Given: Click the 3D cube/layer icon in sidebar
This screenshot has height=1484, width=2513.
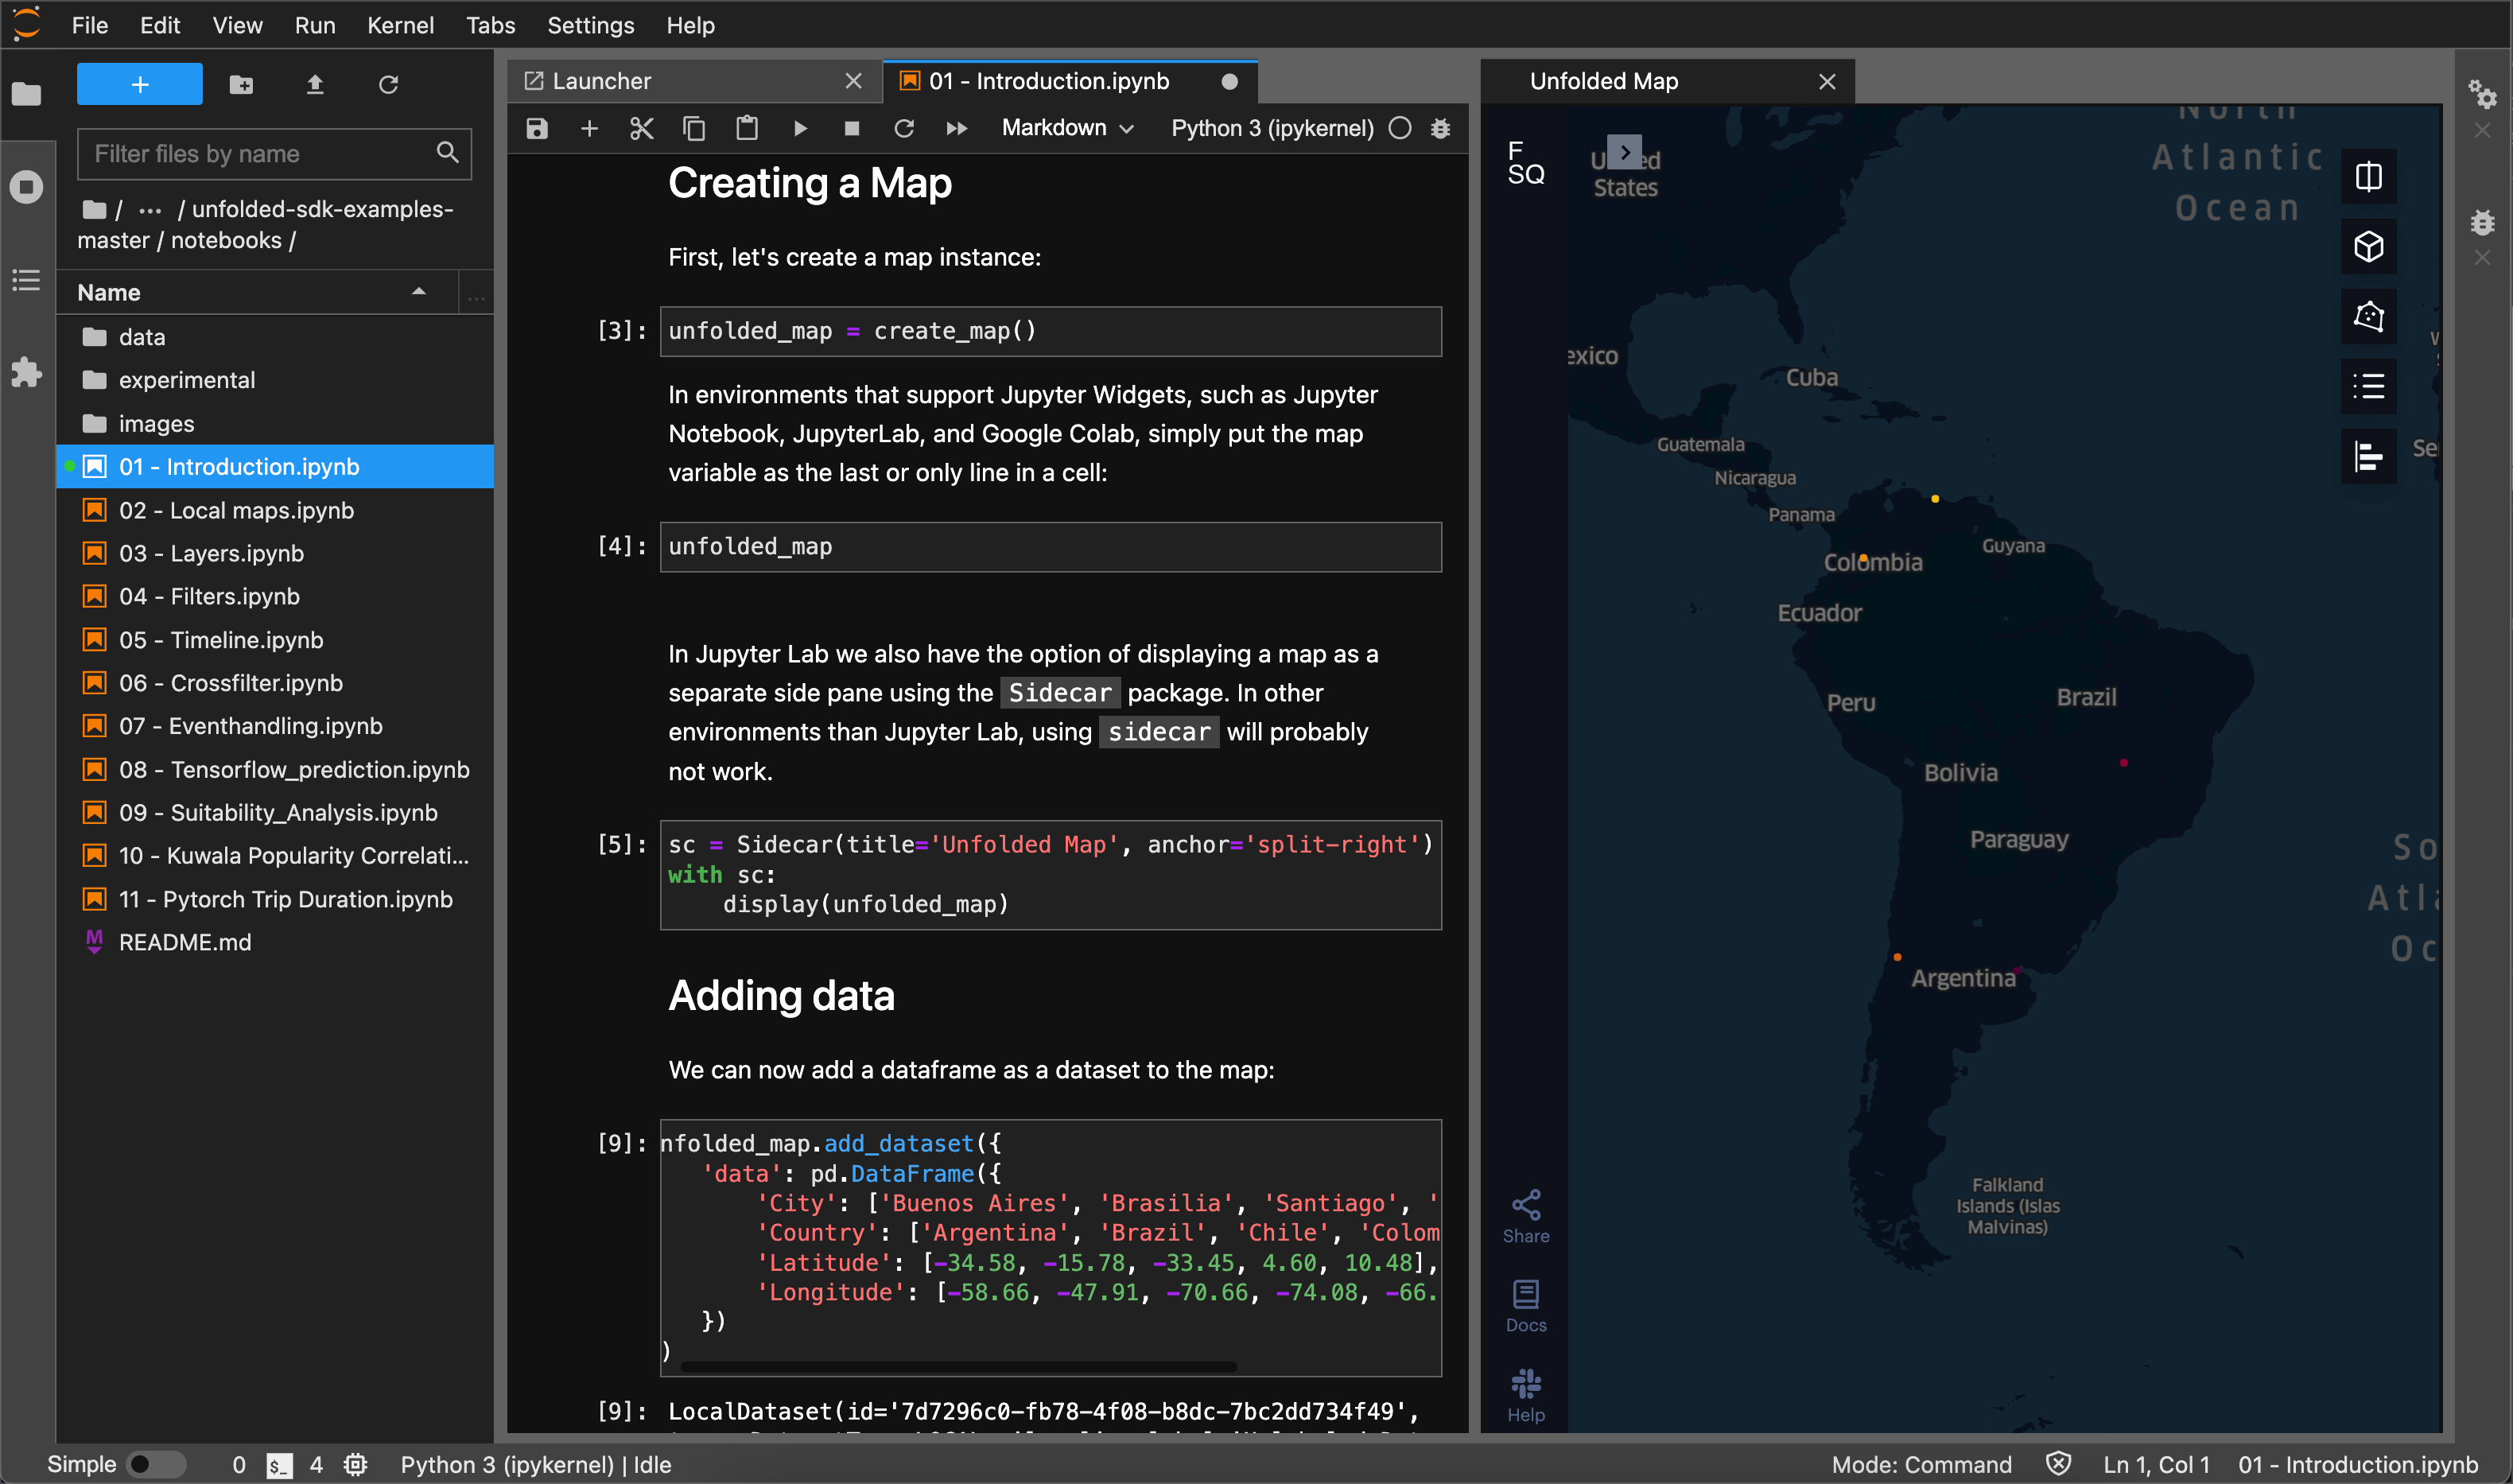Looking at the screenshot, I should (2370, 247).
